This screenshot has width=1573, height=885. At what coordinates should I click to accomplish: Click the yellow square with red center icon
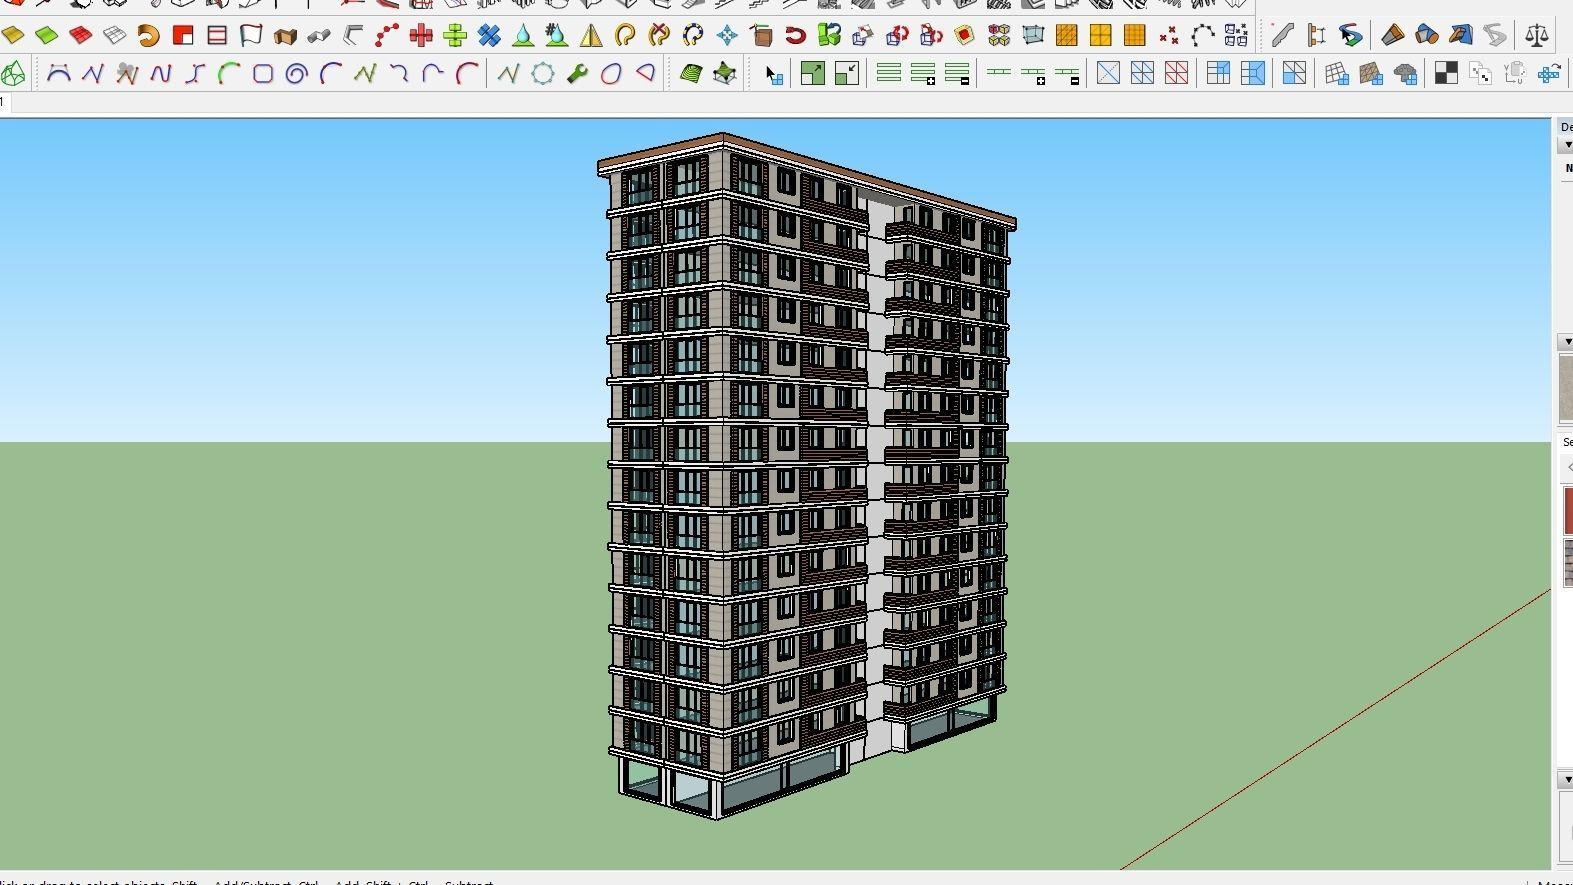[965, 36]
